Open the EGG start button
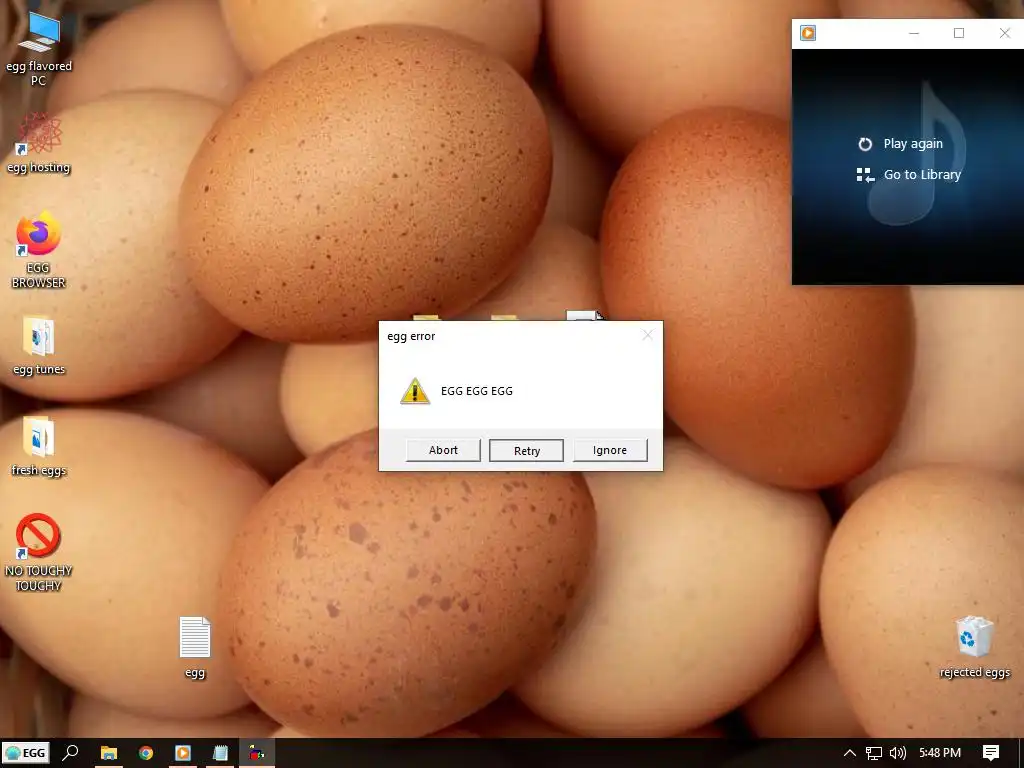The width and height of the screenshot is (1024, 768). point(25,753)
